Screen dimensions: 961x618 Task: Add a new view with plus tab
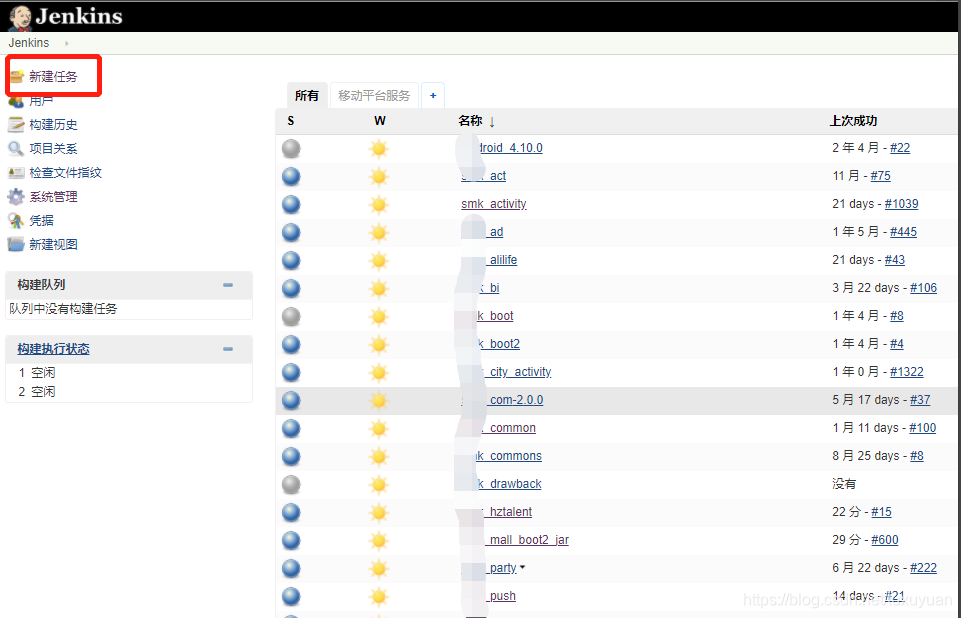click(x=433, y=96)
